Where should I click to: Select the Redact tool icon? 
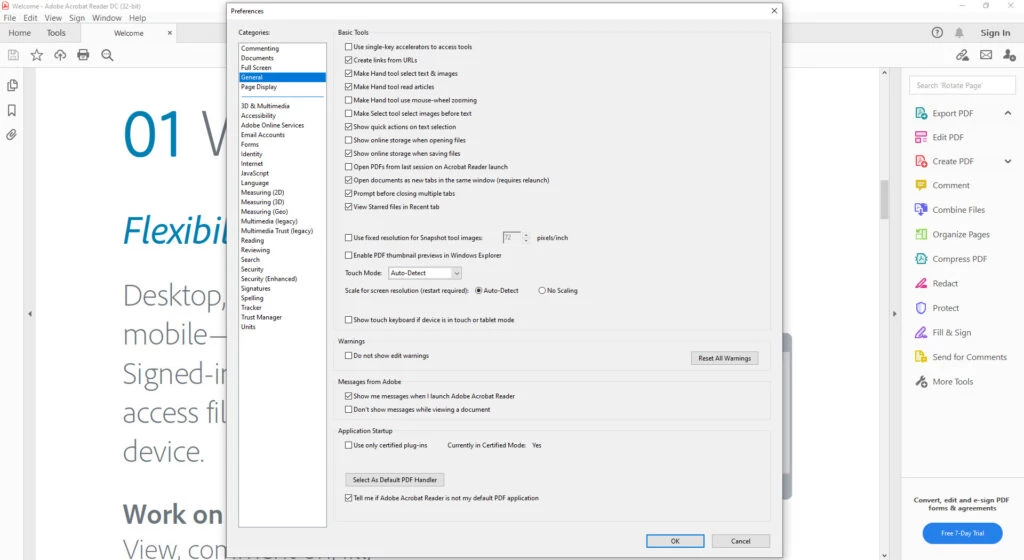tap(921, 283)
